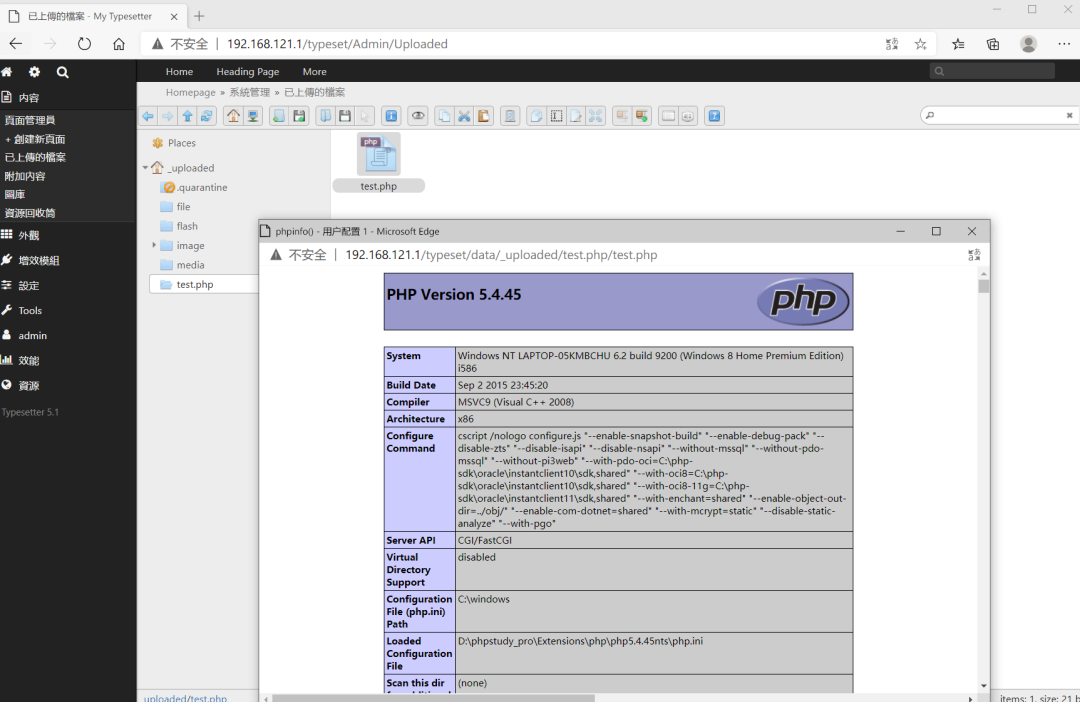Click the eye preview icon
The image size is (1080, 702).
[418, 116]
